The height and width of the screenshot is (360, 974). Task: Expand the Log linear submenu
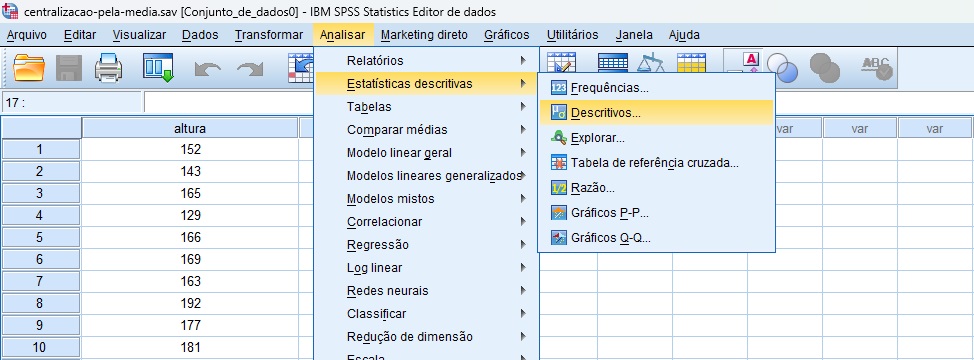426,268
